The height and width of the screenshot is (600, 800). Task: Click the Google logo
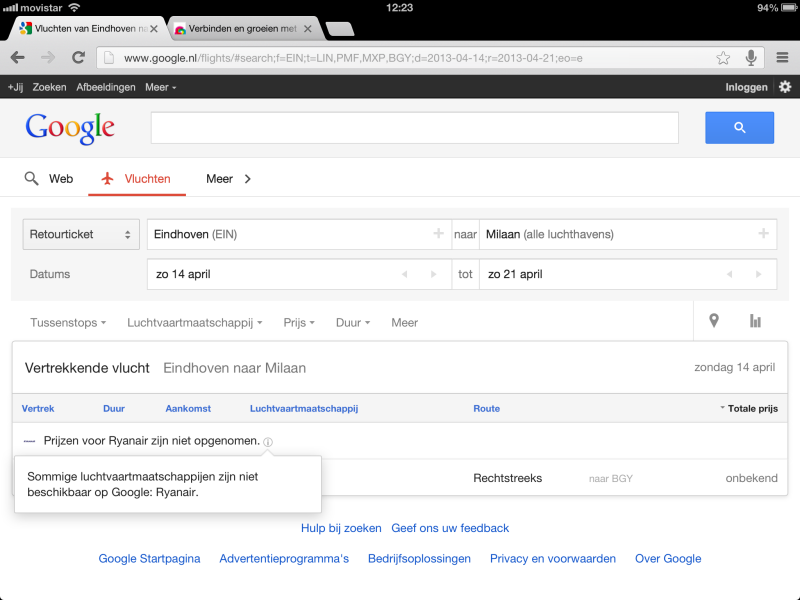pos(70,128)
